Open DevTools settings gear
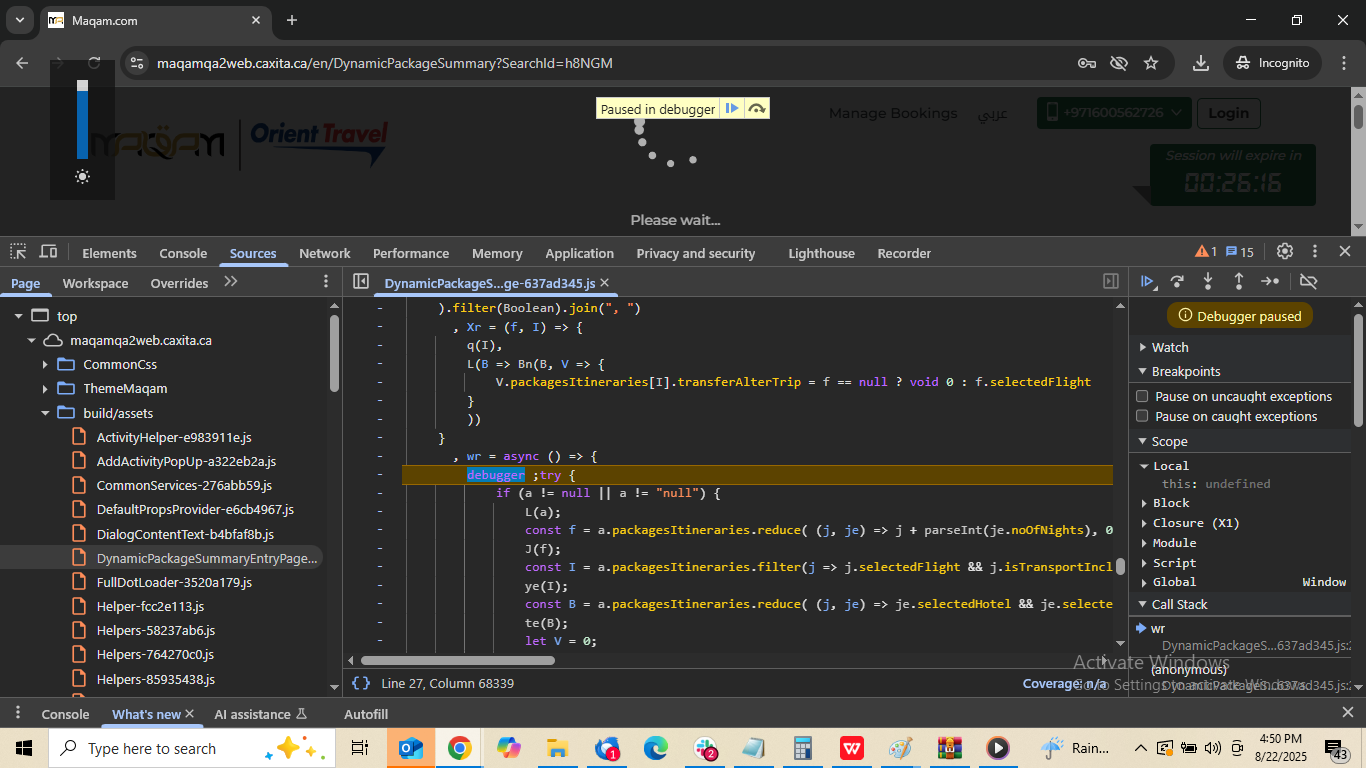The width and height of the screenshot is (1366, 768). coord(1285,252)
